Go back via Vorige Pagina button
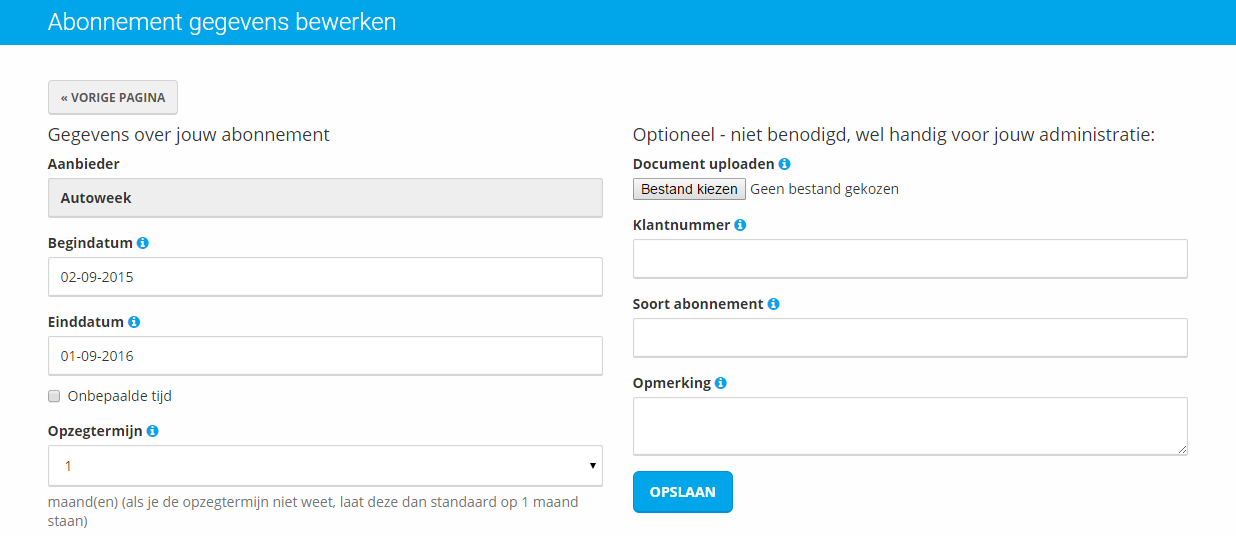The height and width of the screenshot is (536, 1236). 113,98
